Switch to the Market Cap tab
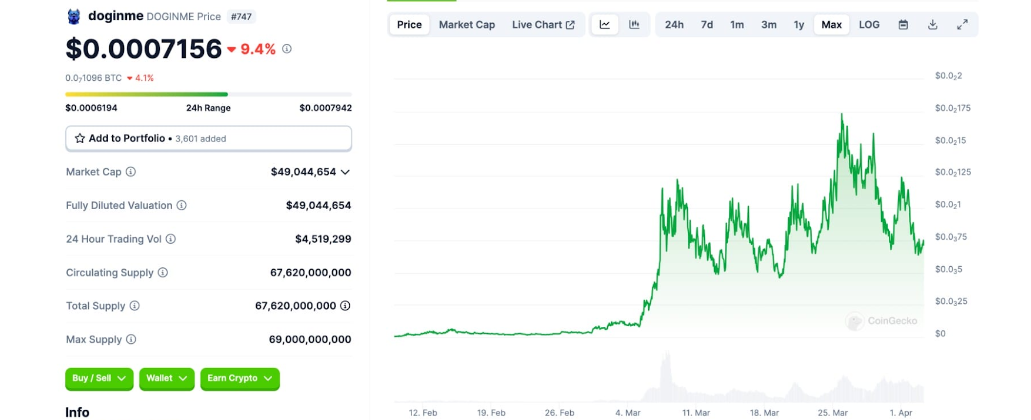 [x=467, y=25]
